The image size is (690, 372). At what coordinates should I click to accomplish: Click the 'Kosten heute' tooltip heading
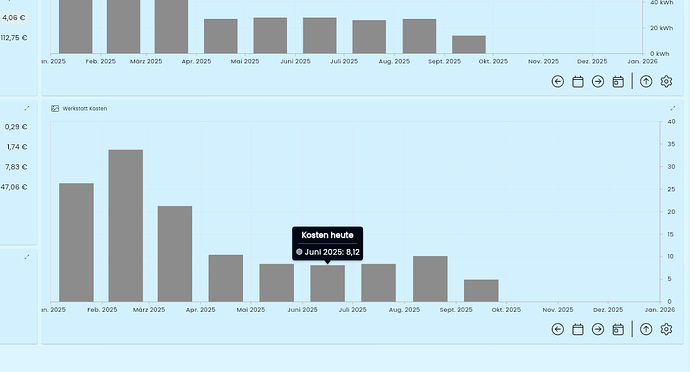(x=327, y=235)
